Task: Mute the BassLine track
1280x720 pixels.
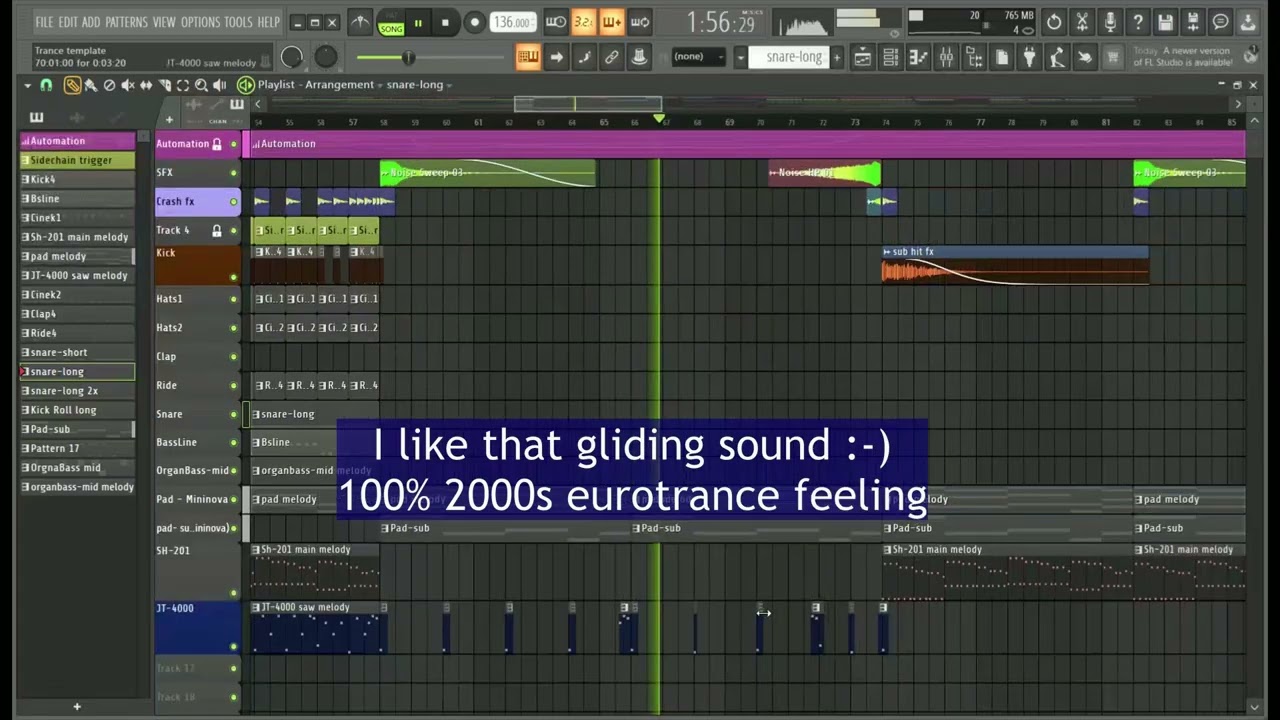Action: pos(234,442)
